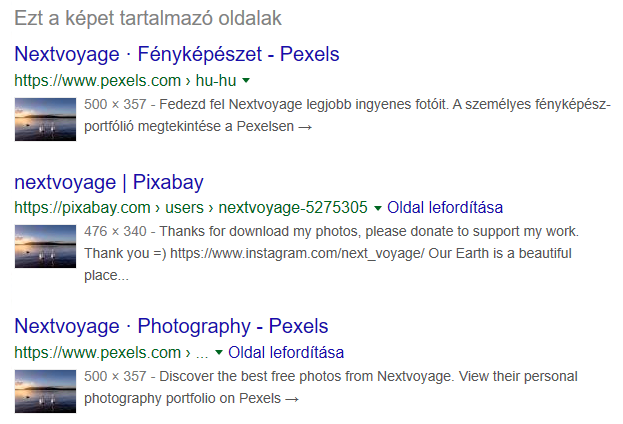Viewport: 623px width, 424px height.
Task: Click thumbnail of the Fényképészet Pexels result
Action: pos(46,117)
